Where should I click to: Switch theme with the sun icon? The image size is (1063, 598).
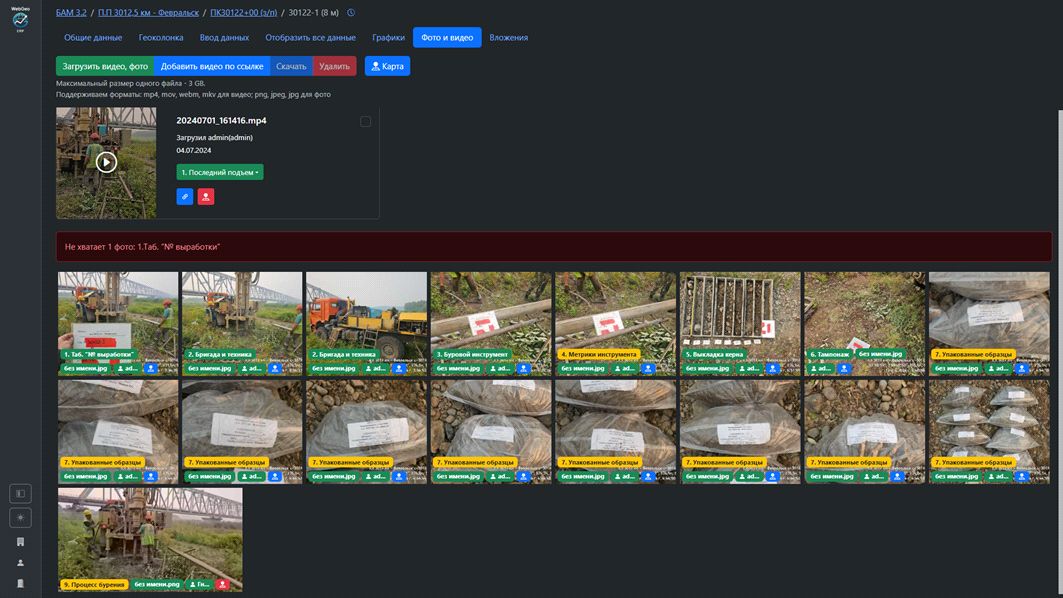(x=20, y=517)
